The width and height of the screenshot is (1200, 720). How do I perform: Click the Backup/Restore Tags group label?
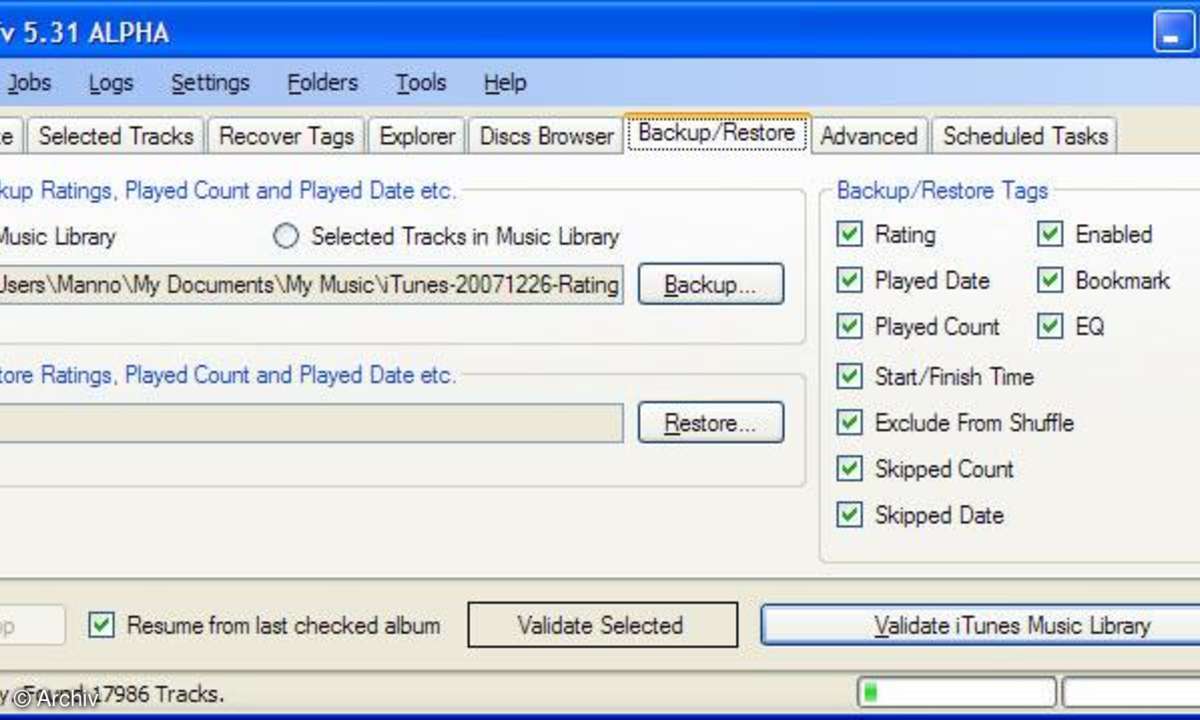[942, 190]
